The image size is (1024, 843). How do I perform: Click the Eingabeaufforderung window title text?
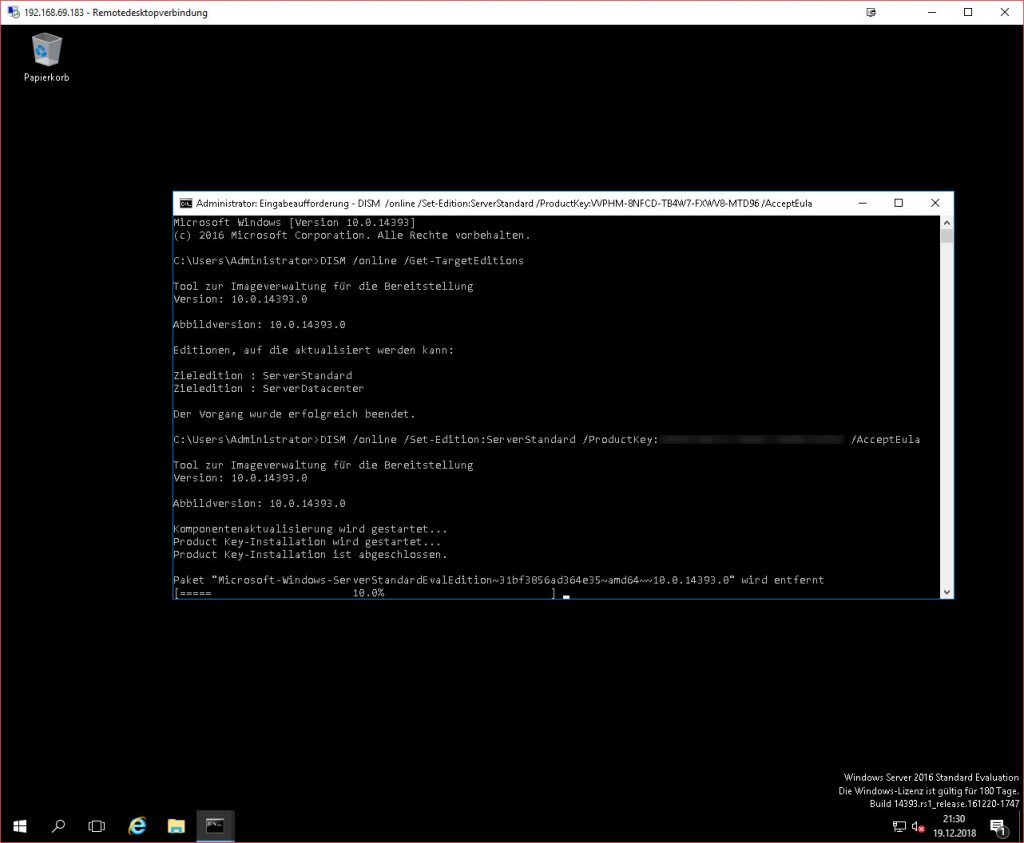click(x=504, y=204)
